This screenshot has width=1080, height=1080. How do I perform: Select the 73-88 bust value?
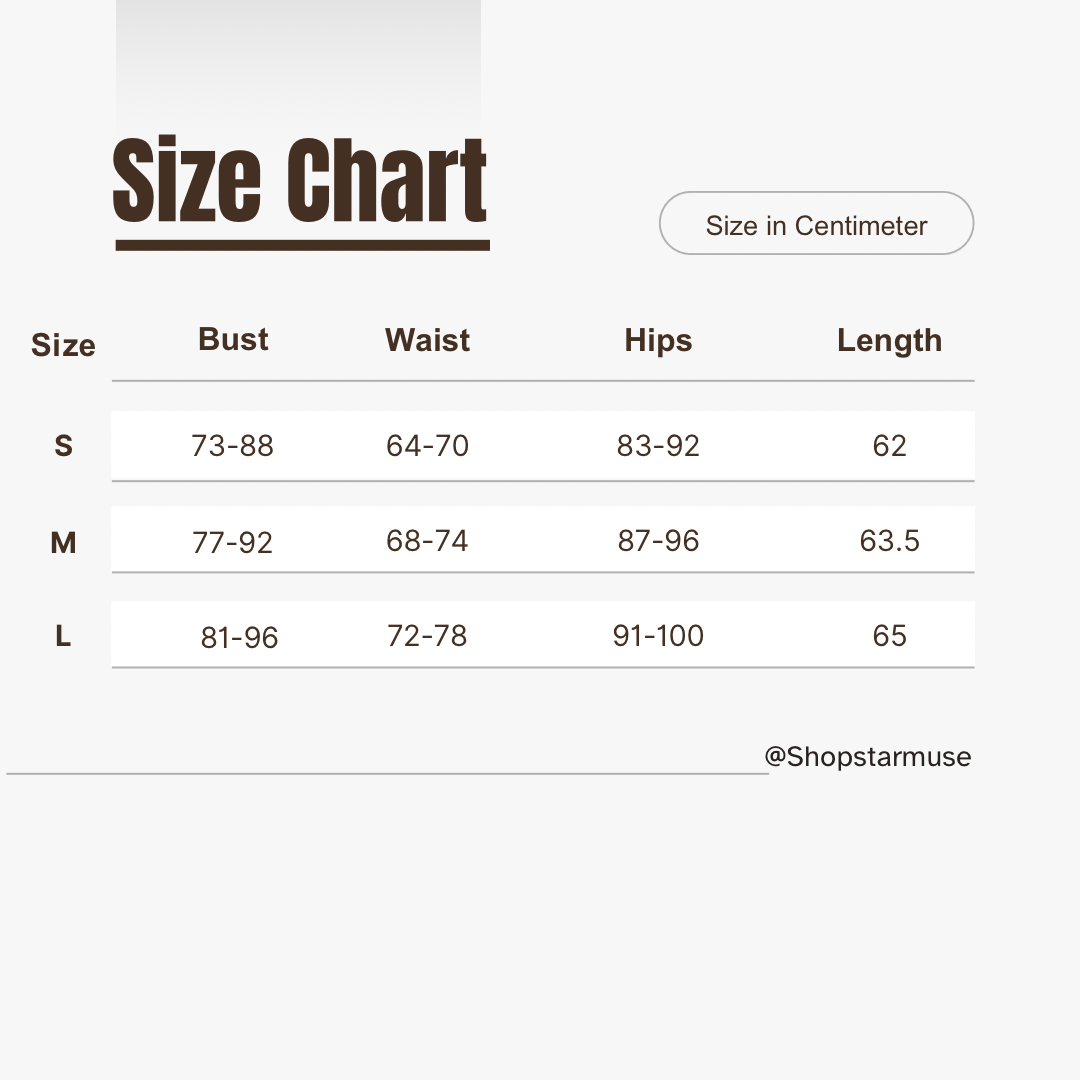pos(232,446)
